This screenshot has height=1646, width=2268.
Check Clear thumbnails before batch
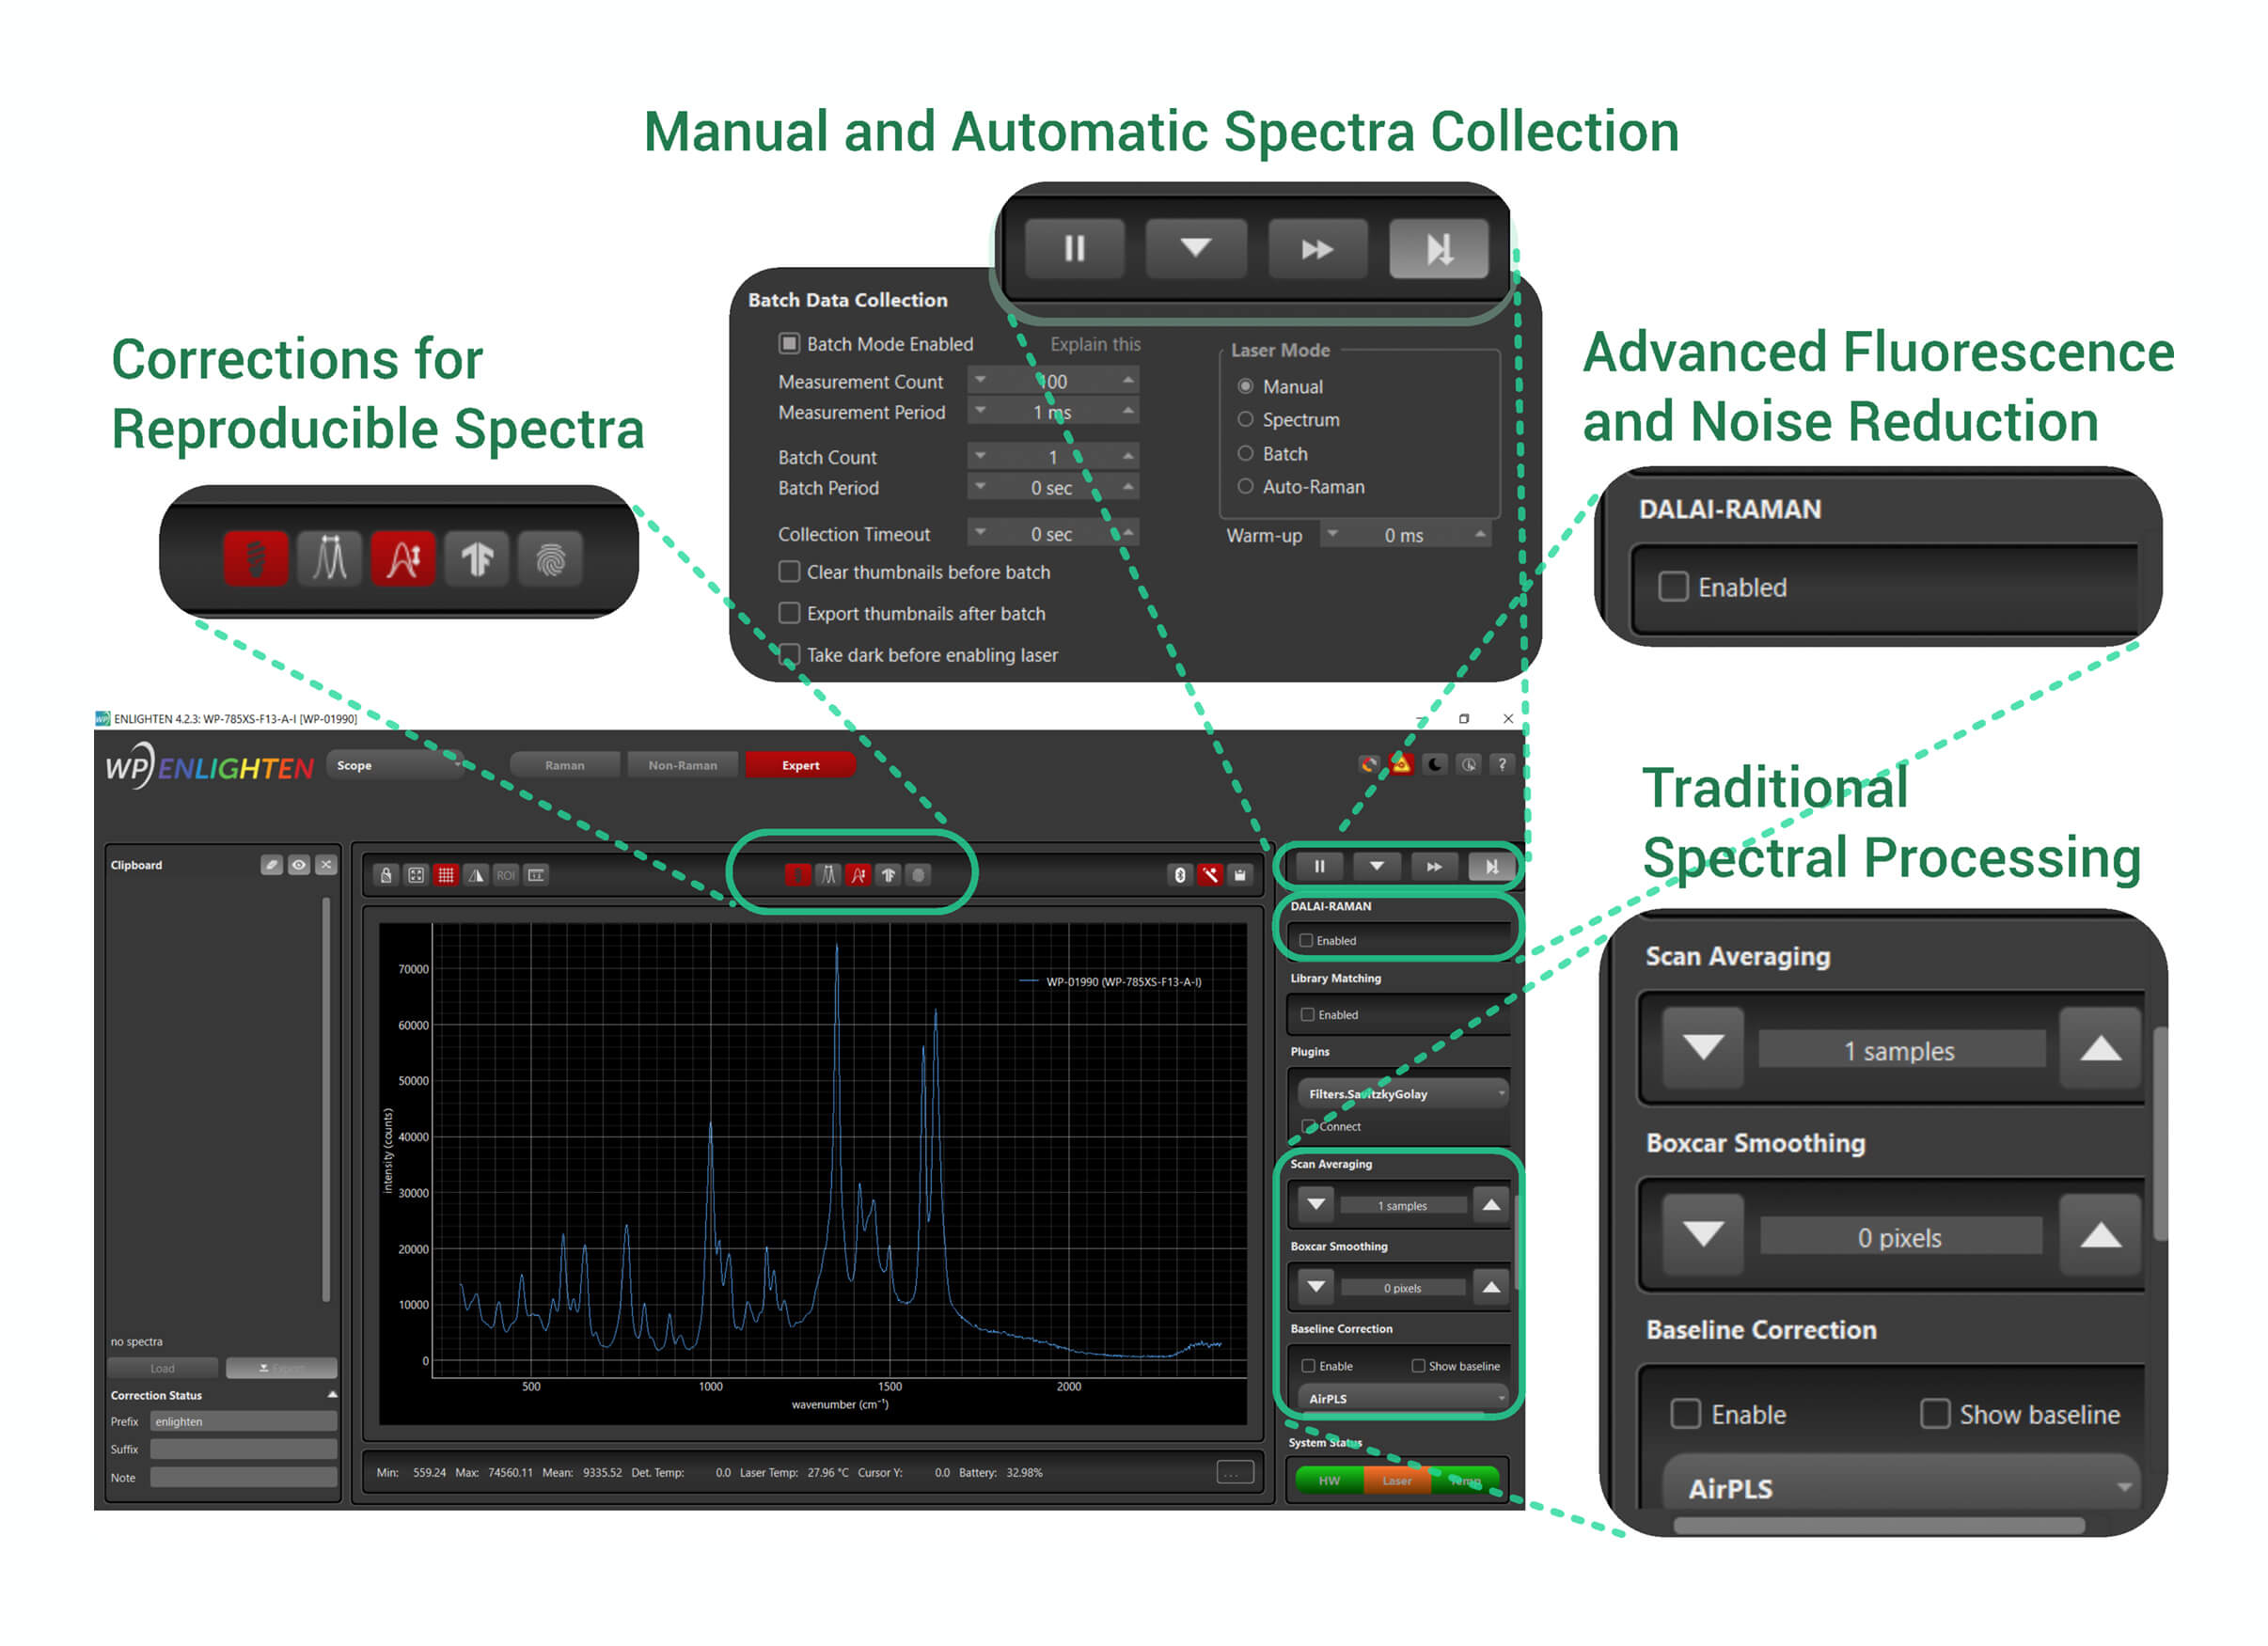pos(789,572)
